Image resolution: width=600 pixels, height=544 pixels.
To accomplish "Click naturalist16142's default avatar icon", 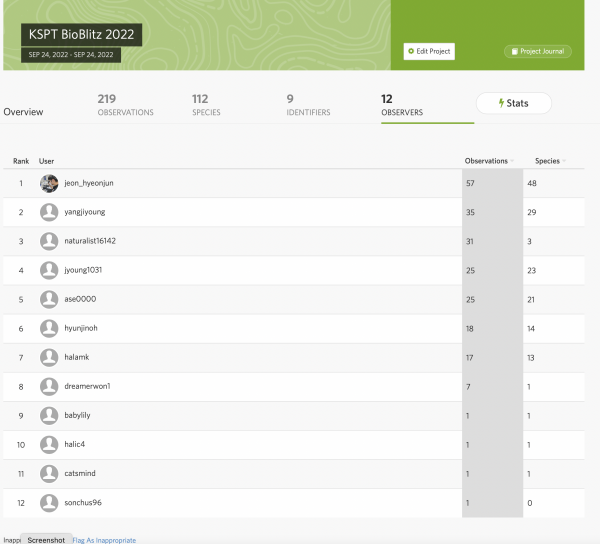I will click(x=49, y=241).
